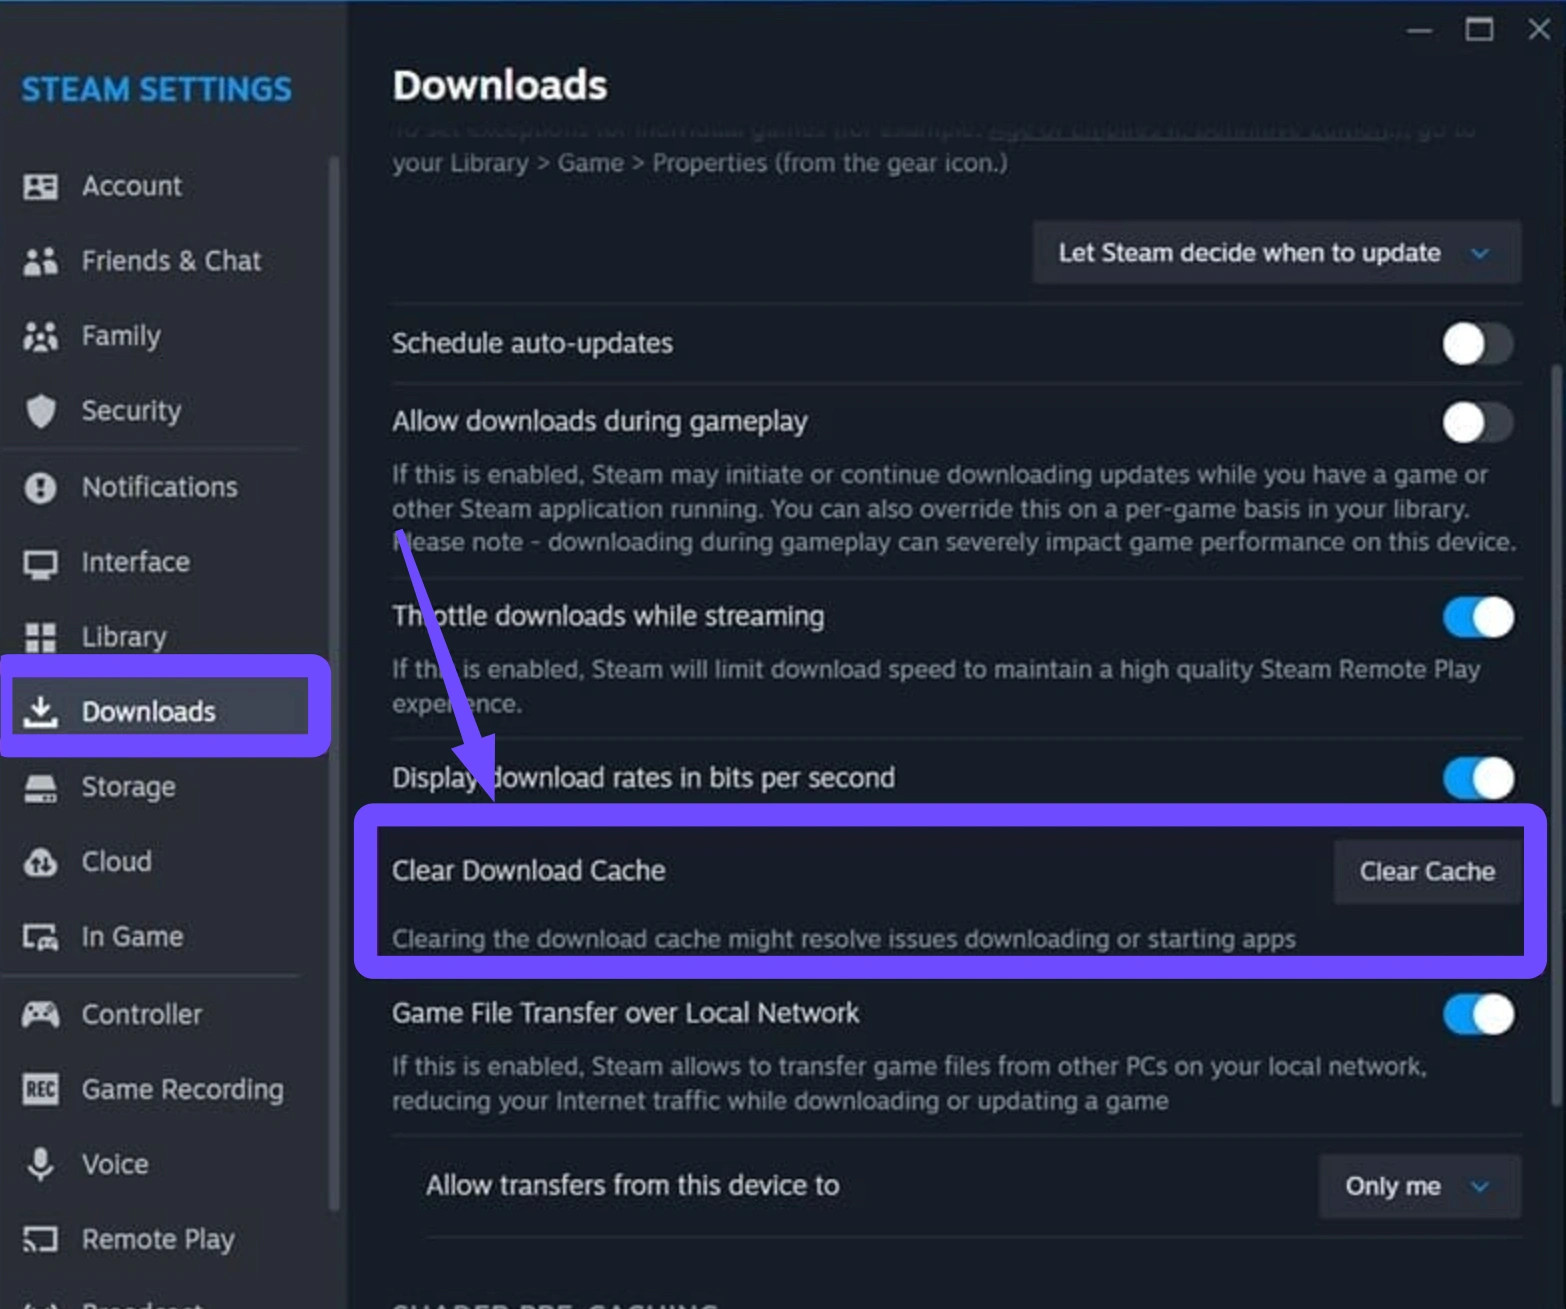Viewport: 1566px width, 1309px height.
Task: Open Security via the shield icon
Action: click(40, 411)
